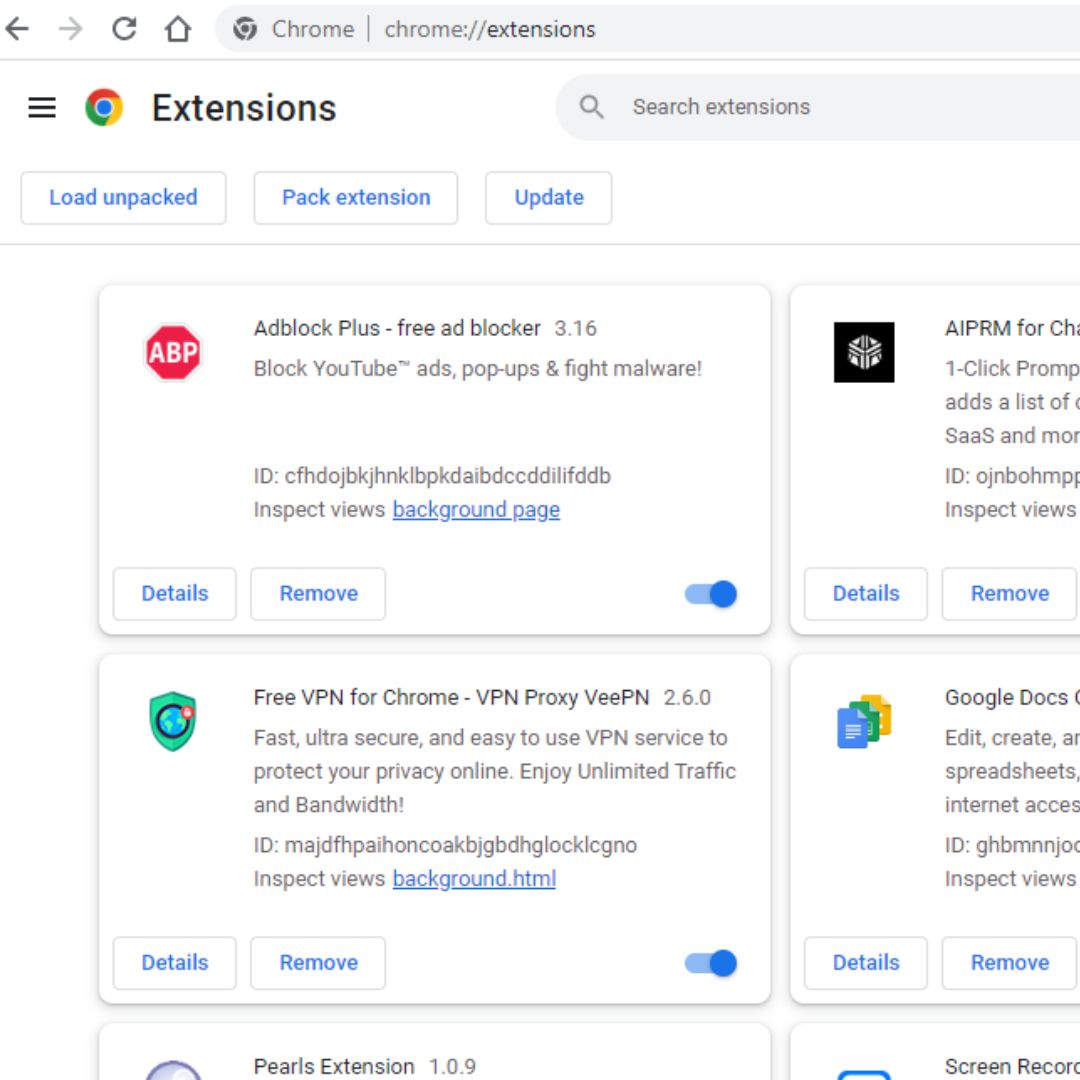This screenshot has width=1080, height=1080.
Task: Click Pack extension button
Action: click(356, 198)
